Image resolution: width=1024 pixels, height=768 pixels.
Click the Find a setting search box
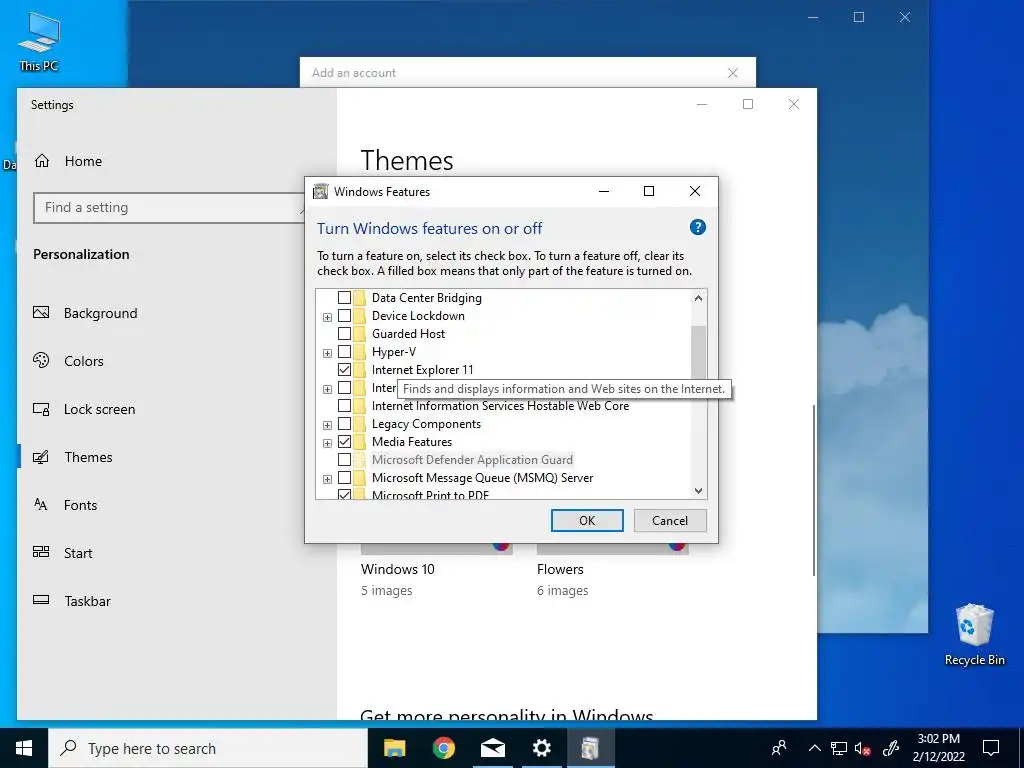click(170, 208)
